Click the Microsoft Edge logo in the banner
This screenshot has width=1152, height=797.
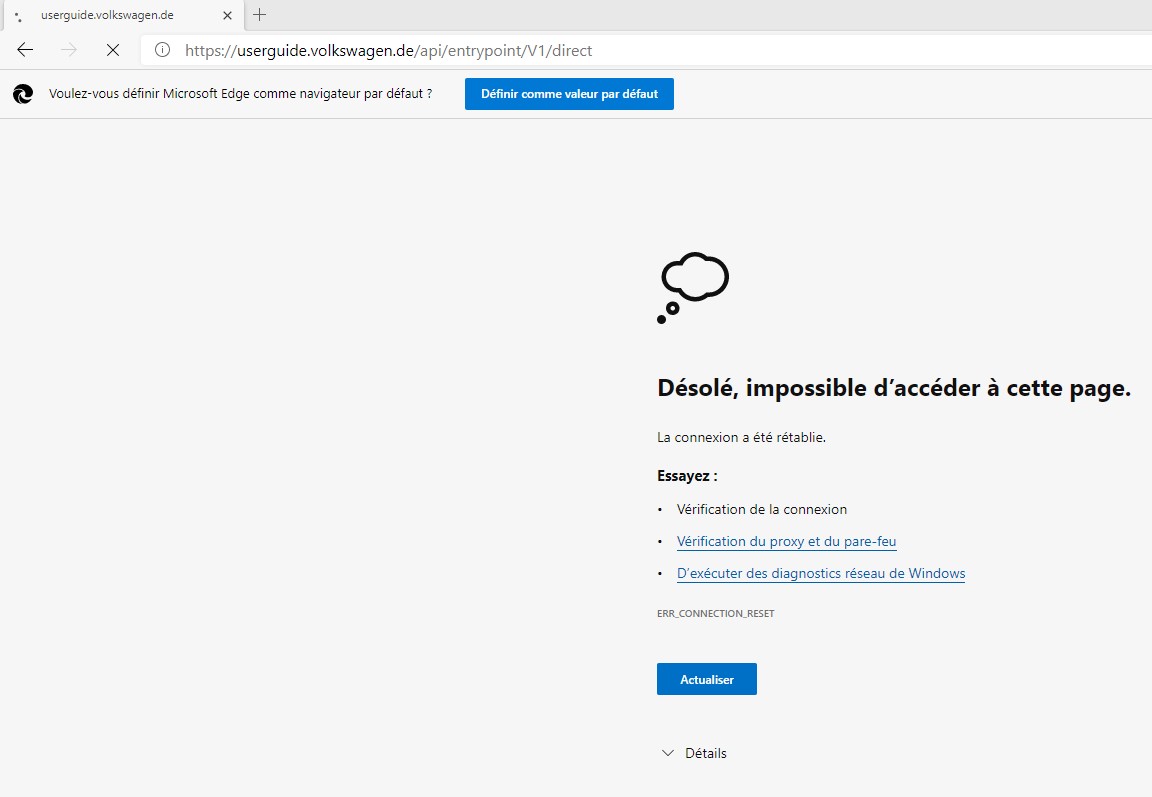[x=23, y=93]
